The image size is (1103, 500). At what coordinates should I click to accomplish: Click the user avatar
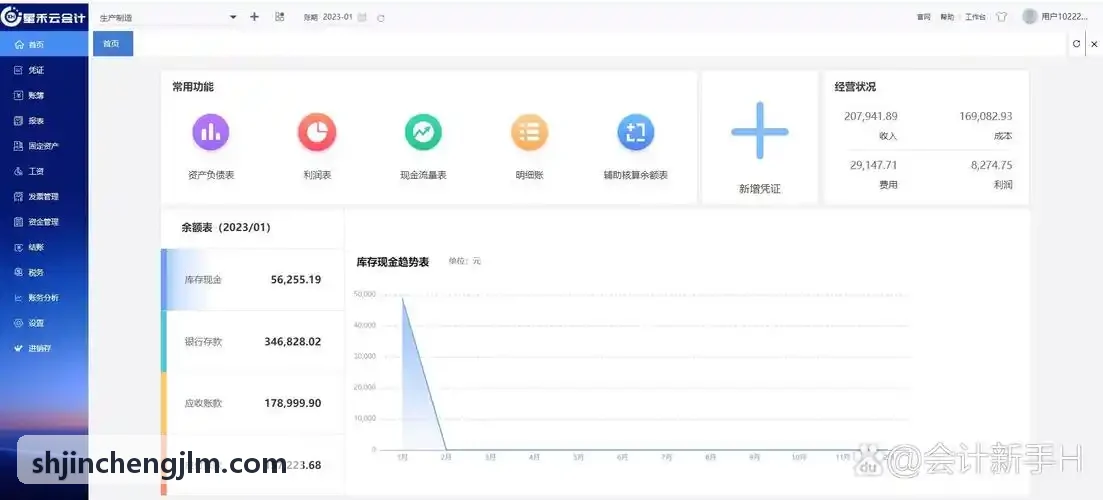[1030, 16]
